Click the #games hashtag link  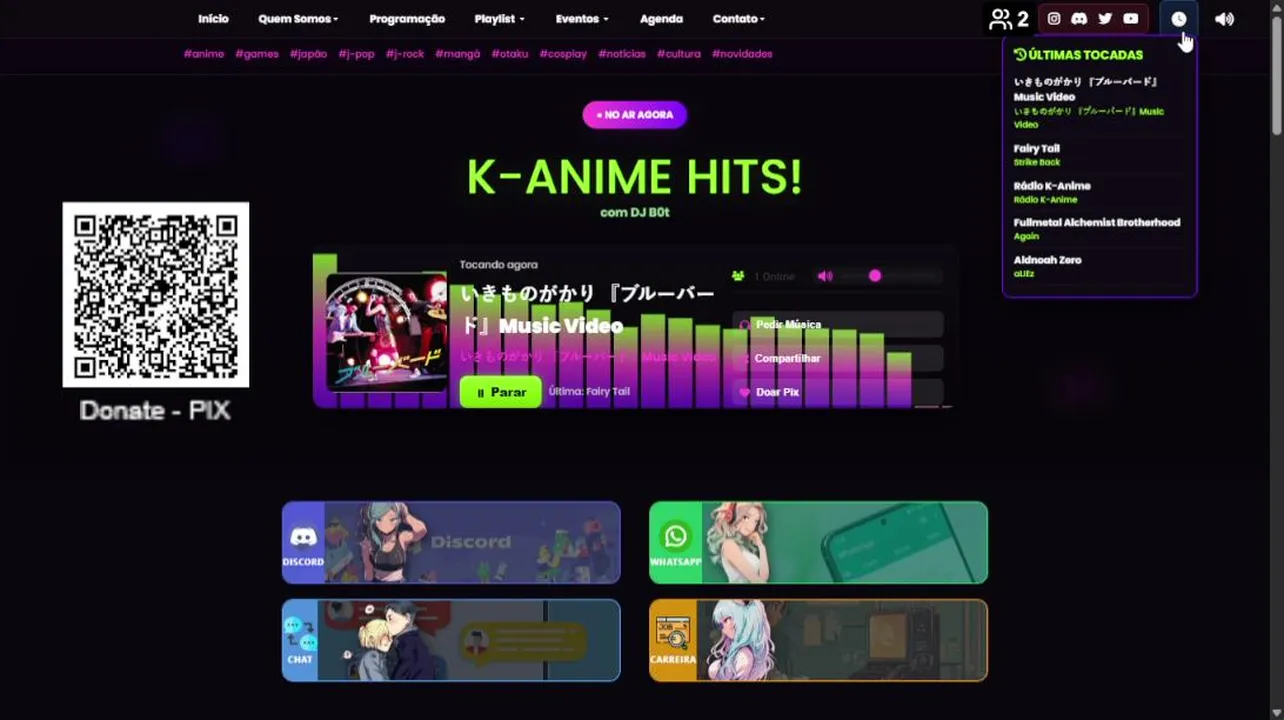[x=257, y=54]
